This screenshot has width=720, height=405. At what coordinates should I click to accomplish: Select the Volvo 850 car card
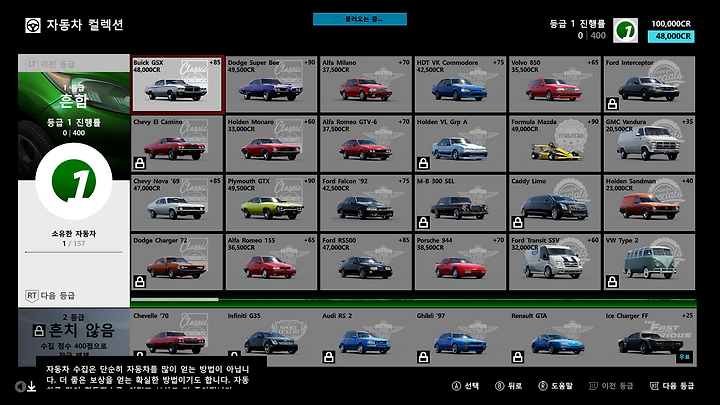pyautogui.click(x=555, y=85)
